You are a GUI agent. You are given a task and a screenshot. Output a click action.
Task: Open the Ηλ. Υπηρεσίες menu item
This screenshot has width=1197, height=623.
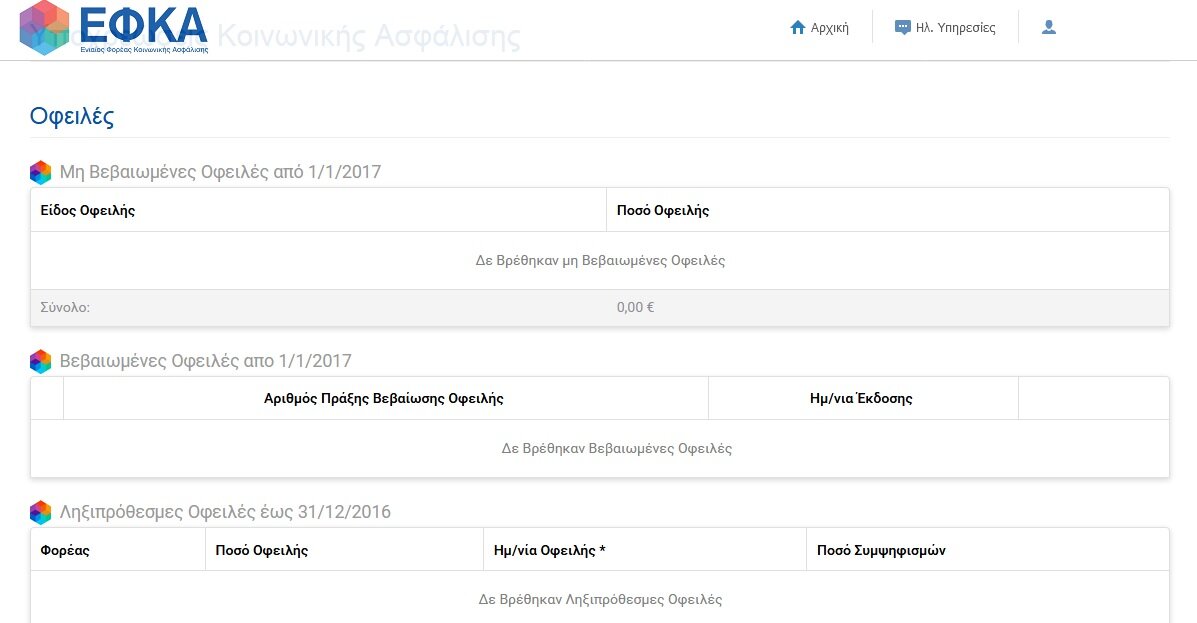pyautogui.click(x=955, y=28)
